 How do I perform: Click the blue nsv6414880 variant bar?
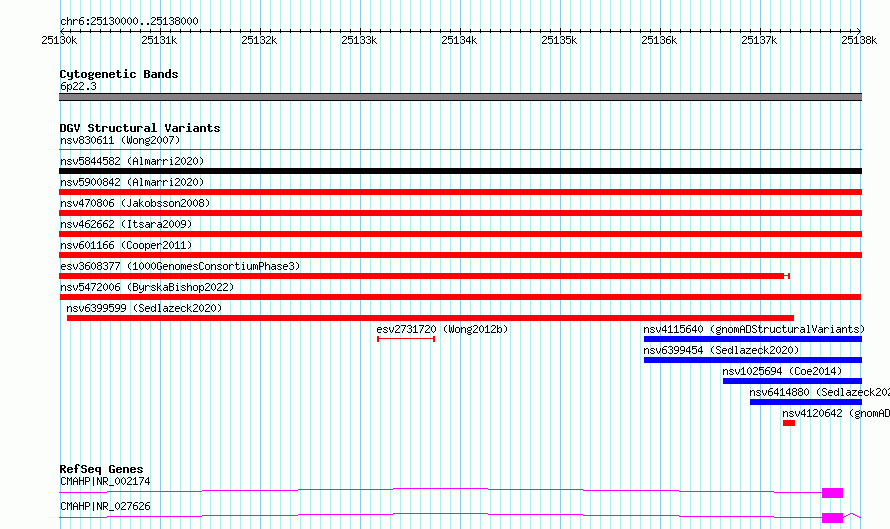tap(806, 402)
